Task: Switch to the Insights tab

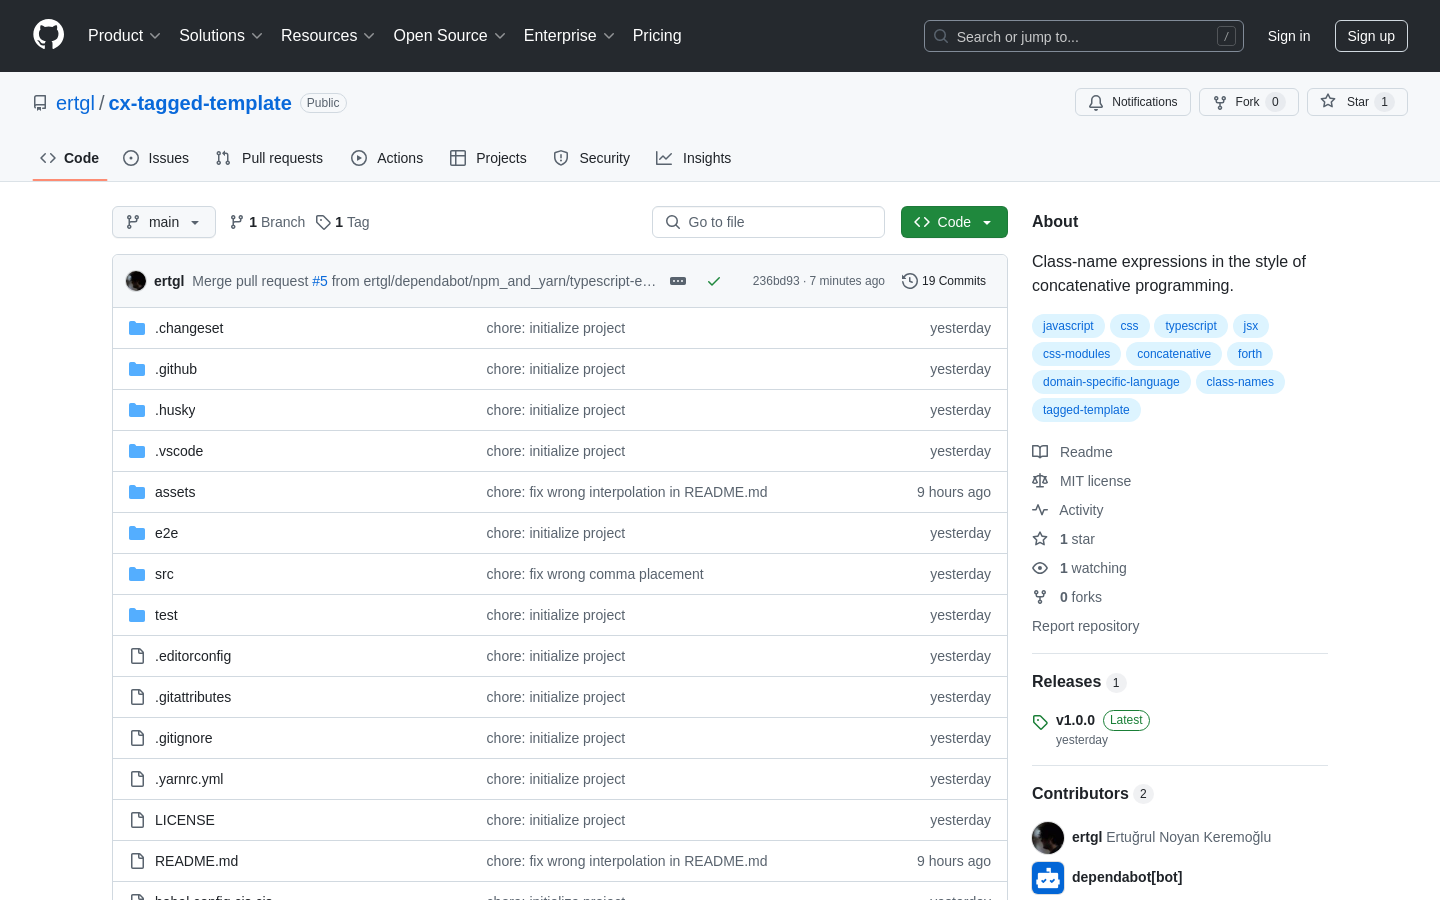Action: 694,158
